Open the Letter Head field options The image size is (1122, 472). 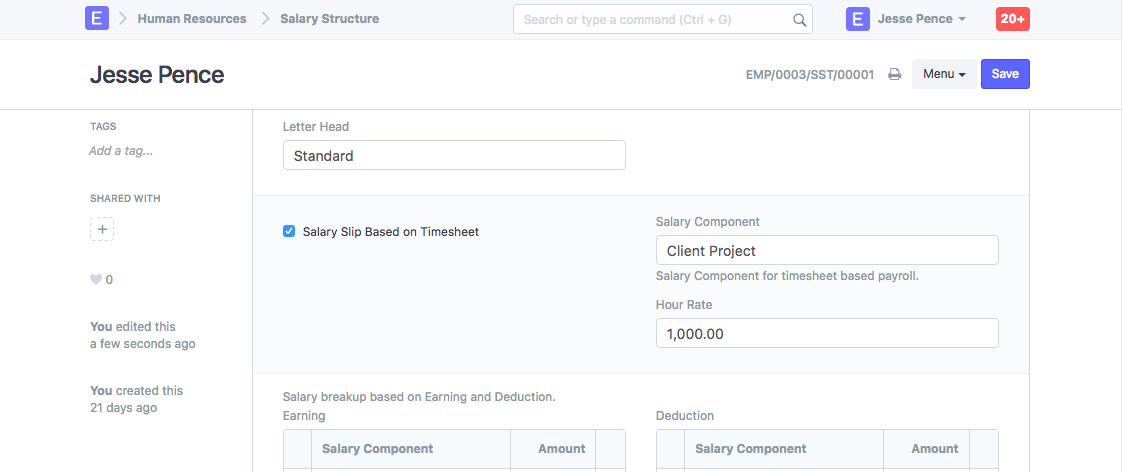coord(454,155)
